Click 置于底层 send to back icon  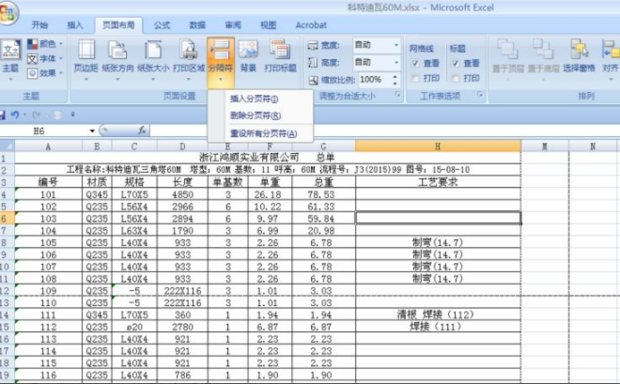click(x=543, y=49)
